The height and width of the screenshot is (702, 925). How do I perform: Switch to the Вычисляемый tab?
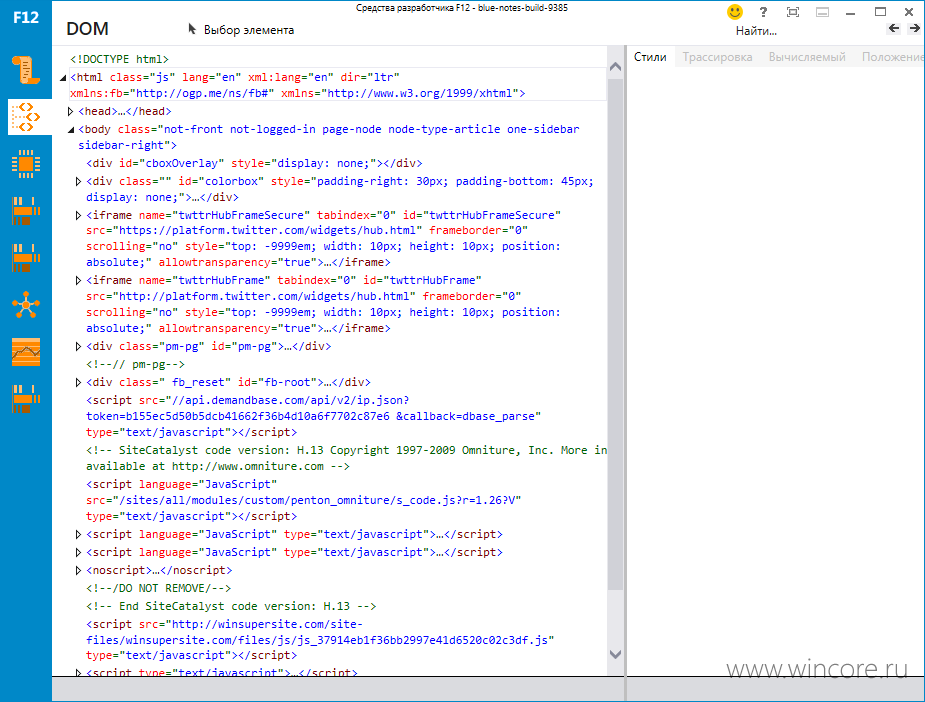[807, 57]
